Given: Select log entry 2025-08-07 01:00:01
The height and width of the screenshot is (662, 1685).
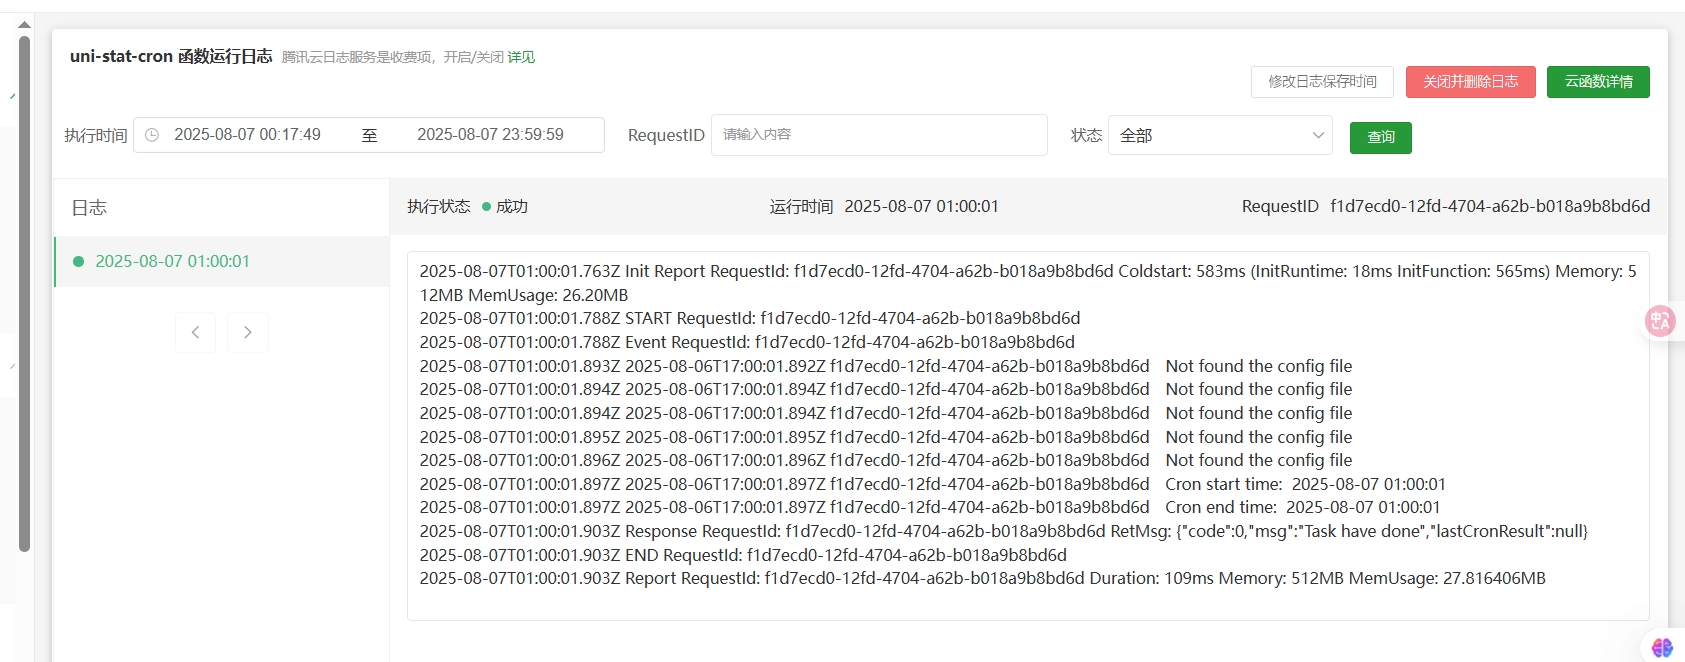Looking at the screenshot, I should click(x=221, y=262).
